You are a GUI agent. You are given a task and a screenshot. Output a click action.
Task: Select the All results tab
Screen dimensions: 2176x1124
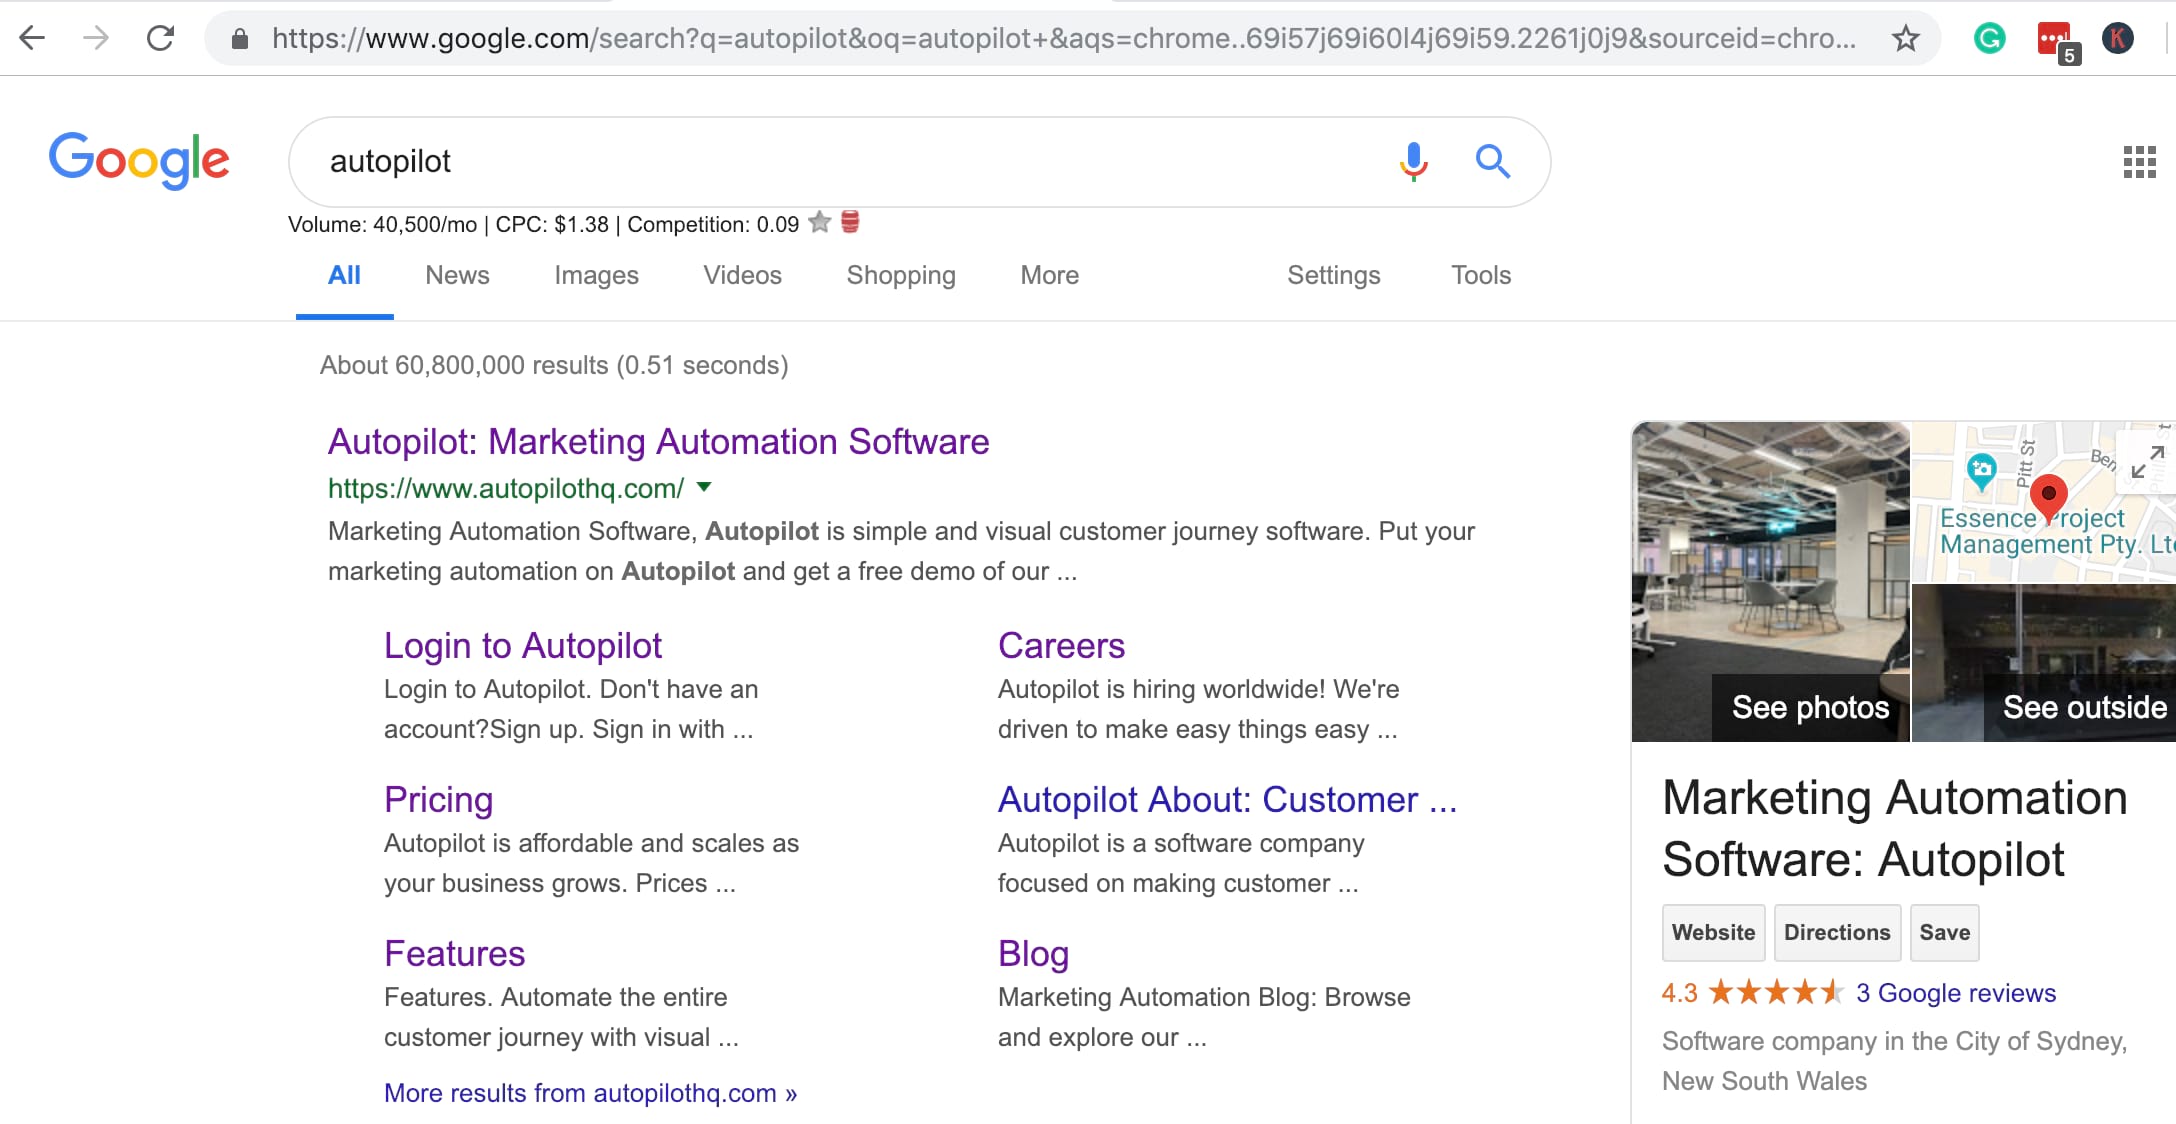(344, 275)
